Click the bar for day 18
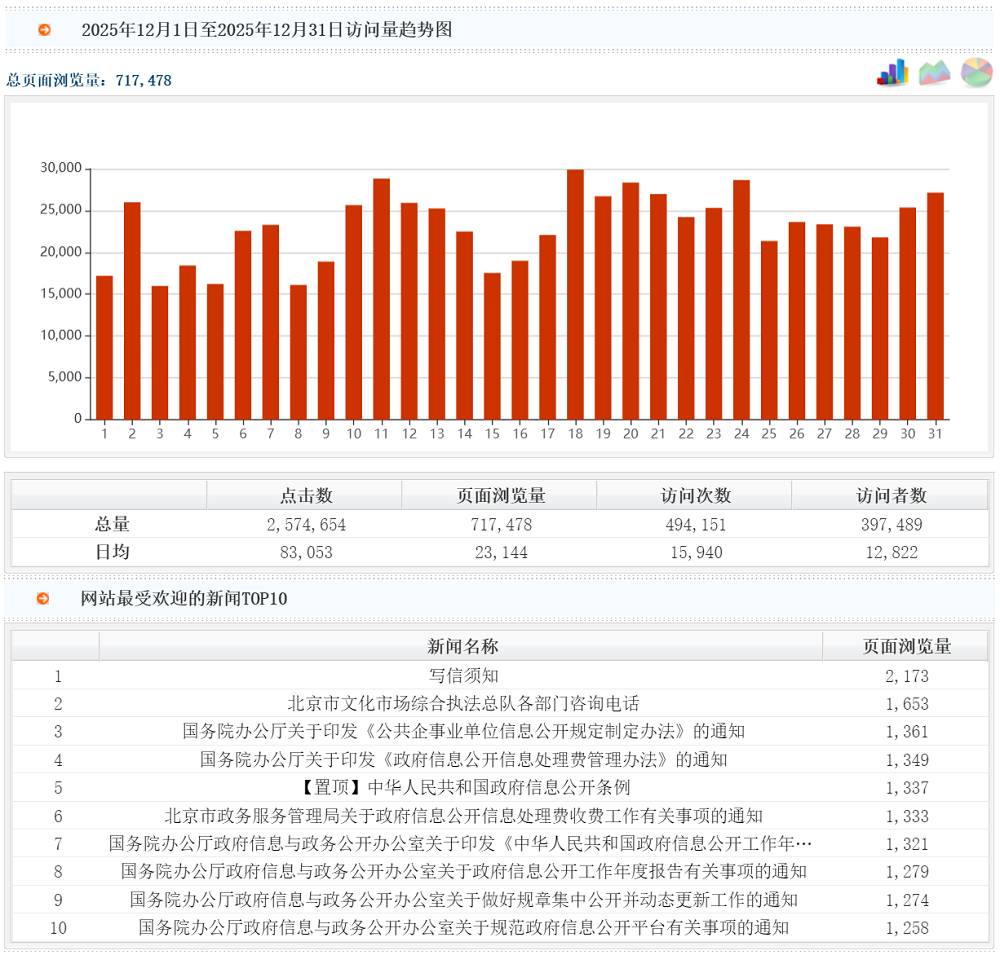Viewport: 1000px width, 955px height. coord(575,294)
